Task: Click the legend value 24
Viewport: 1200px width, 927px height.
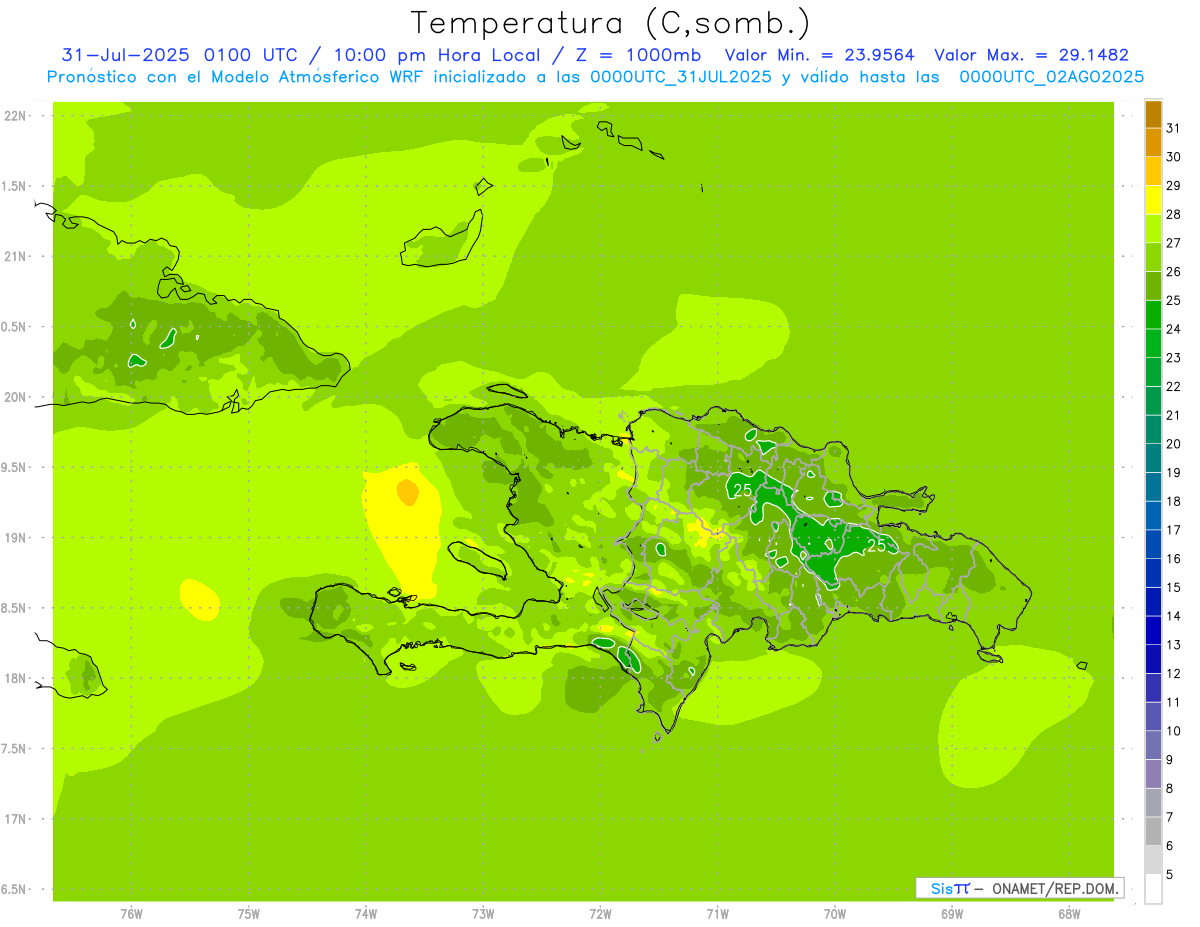Action: (x=1174, y=329)
